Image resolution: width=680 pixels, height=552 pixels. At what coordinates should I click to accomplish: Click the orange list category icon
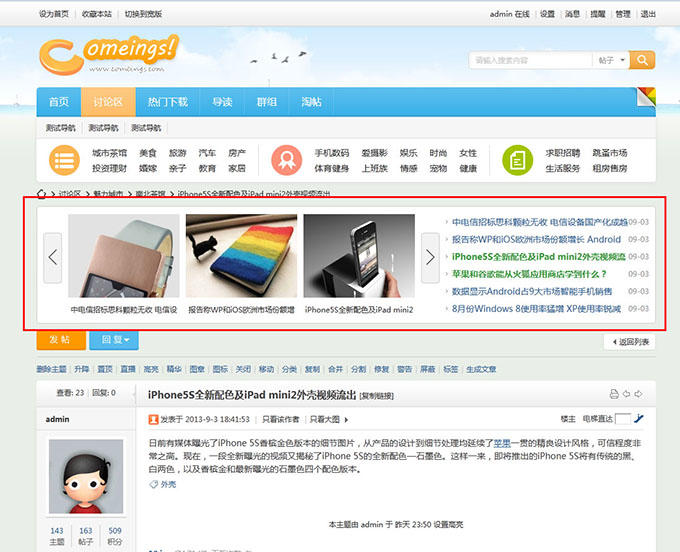64,160
